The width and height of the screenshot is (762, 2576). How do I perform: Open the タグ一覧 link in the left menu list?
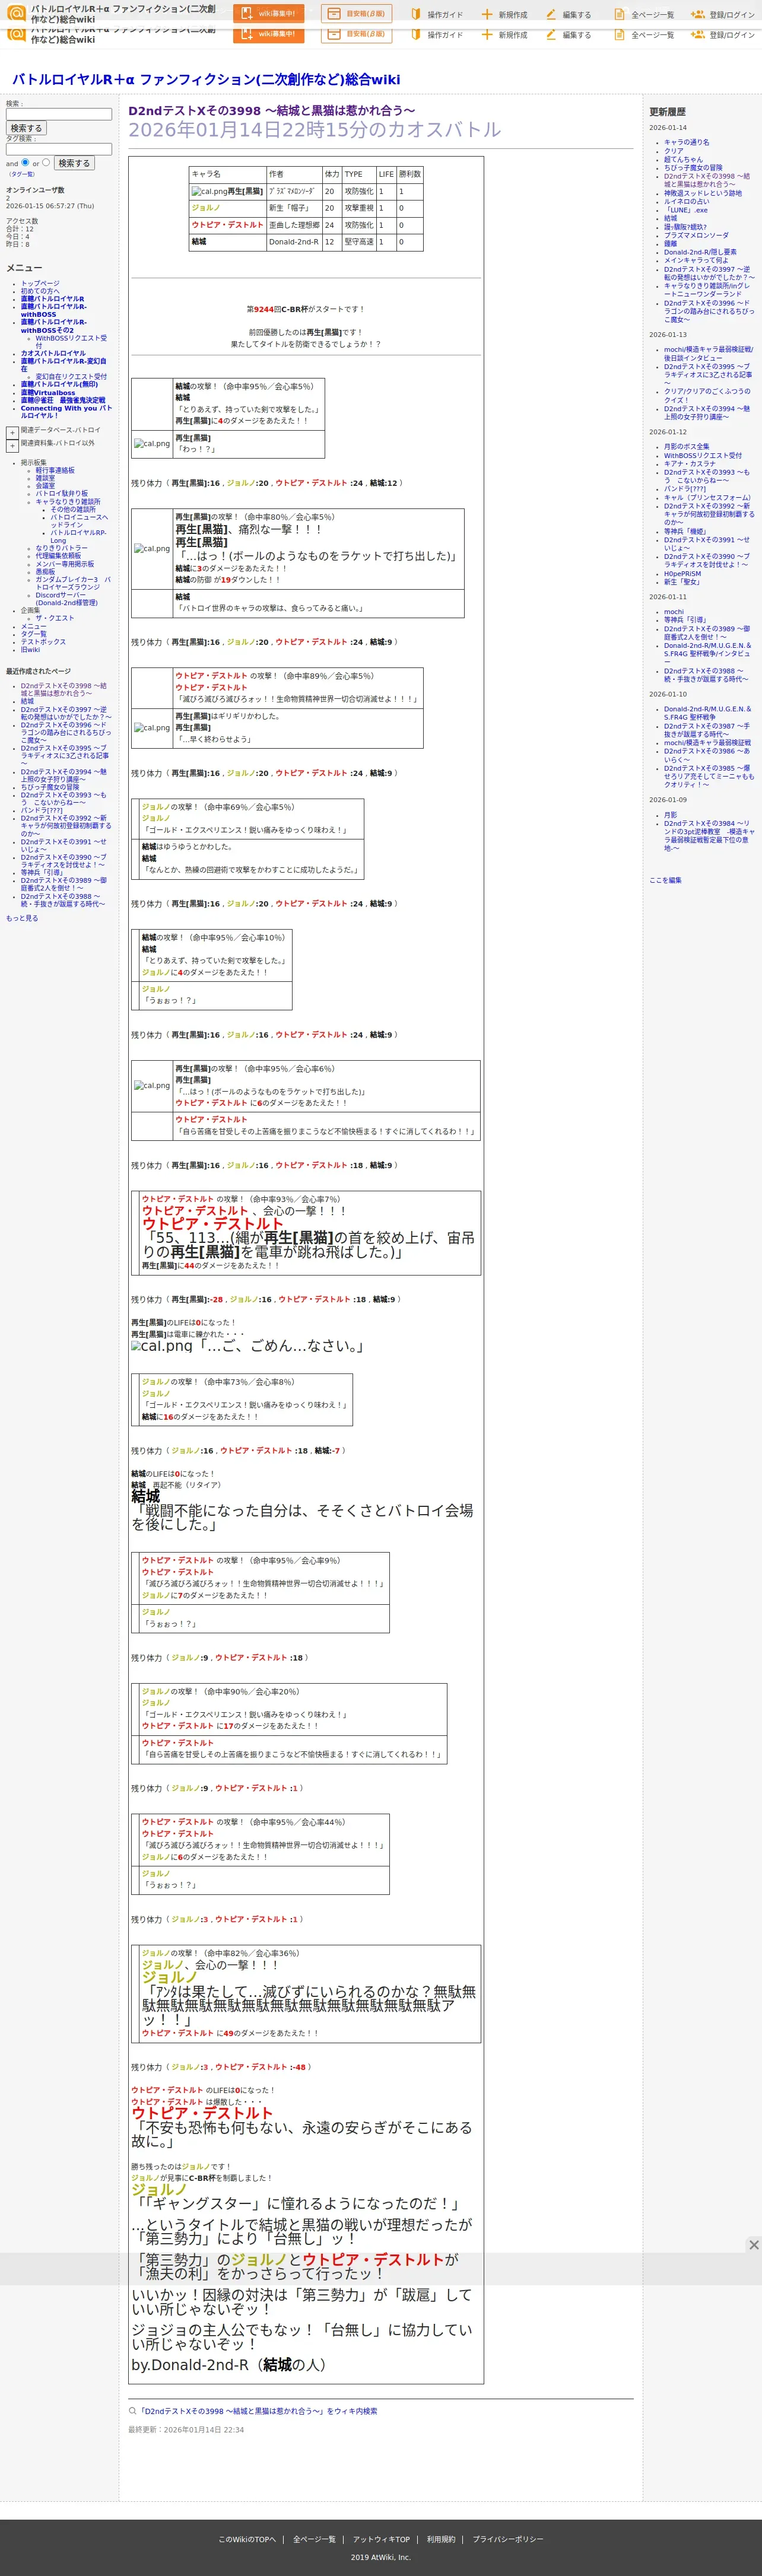point(34,634)
